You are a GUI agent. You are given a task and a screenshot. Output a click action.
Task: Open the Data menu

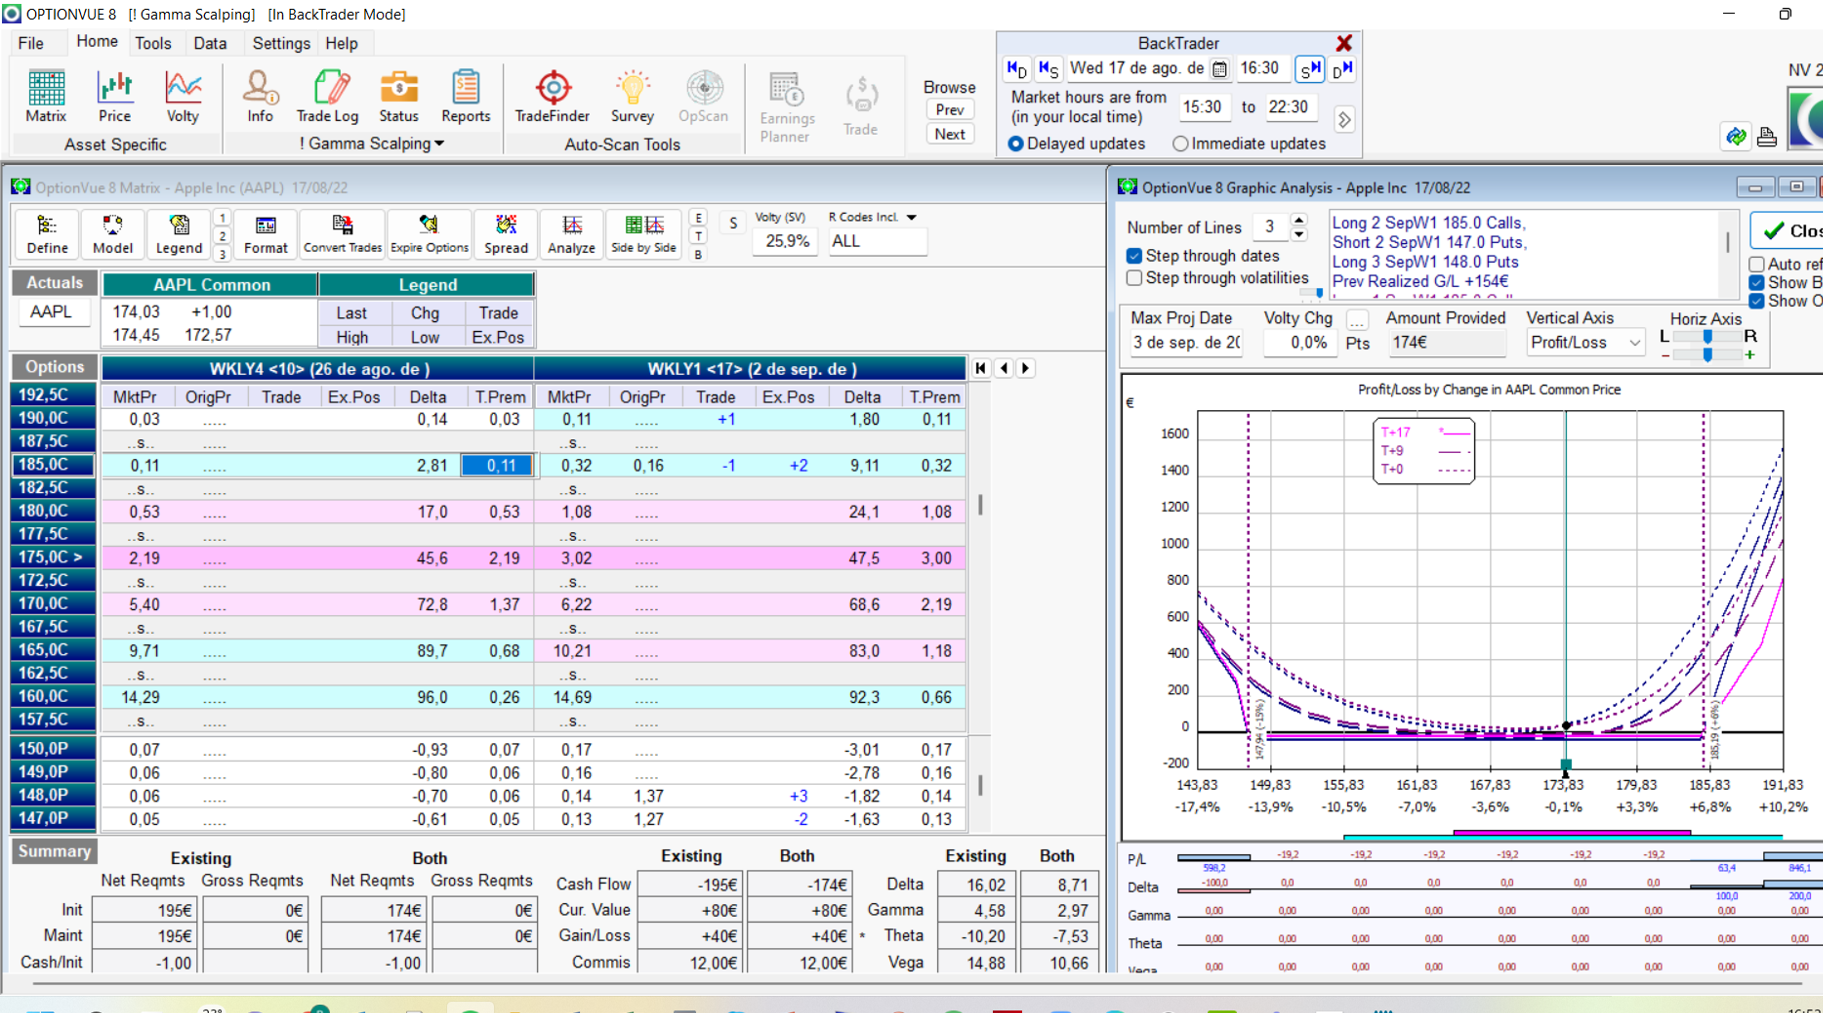click(x=210, y=43)
